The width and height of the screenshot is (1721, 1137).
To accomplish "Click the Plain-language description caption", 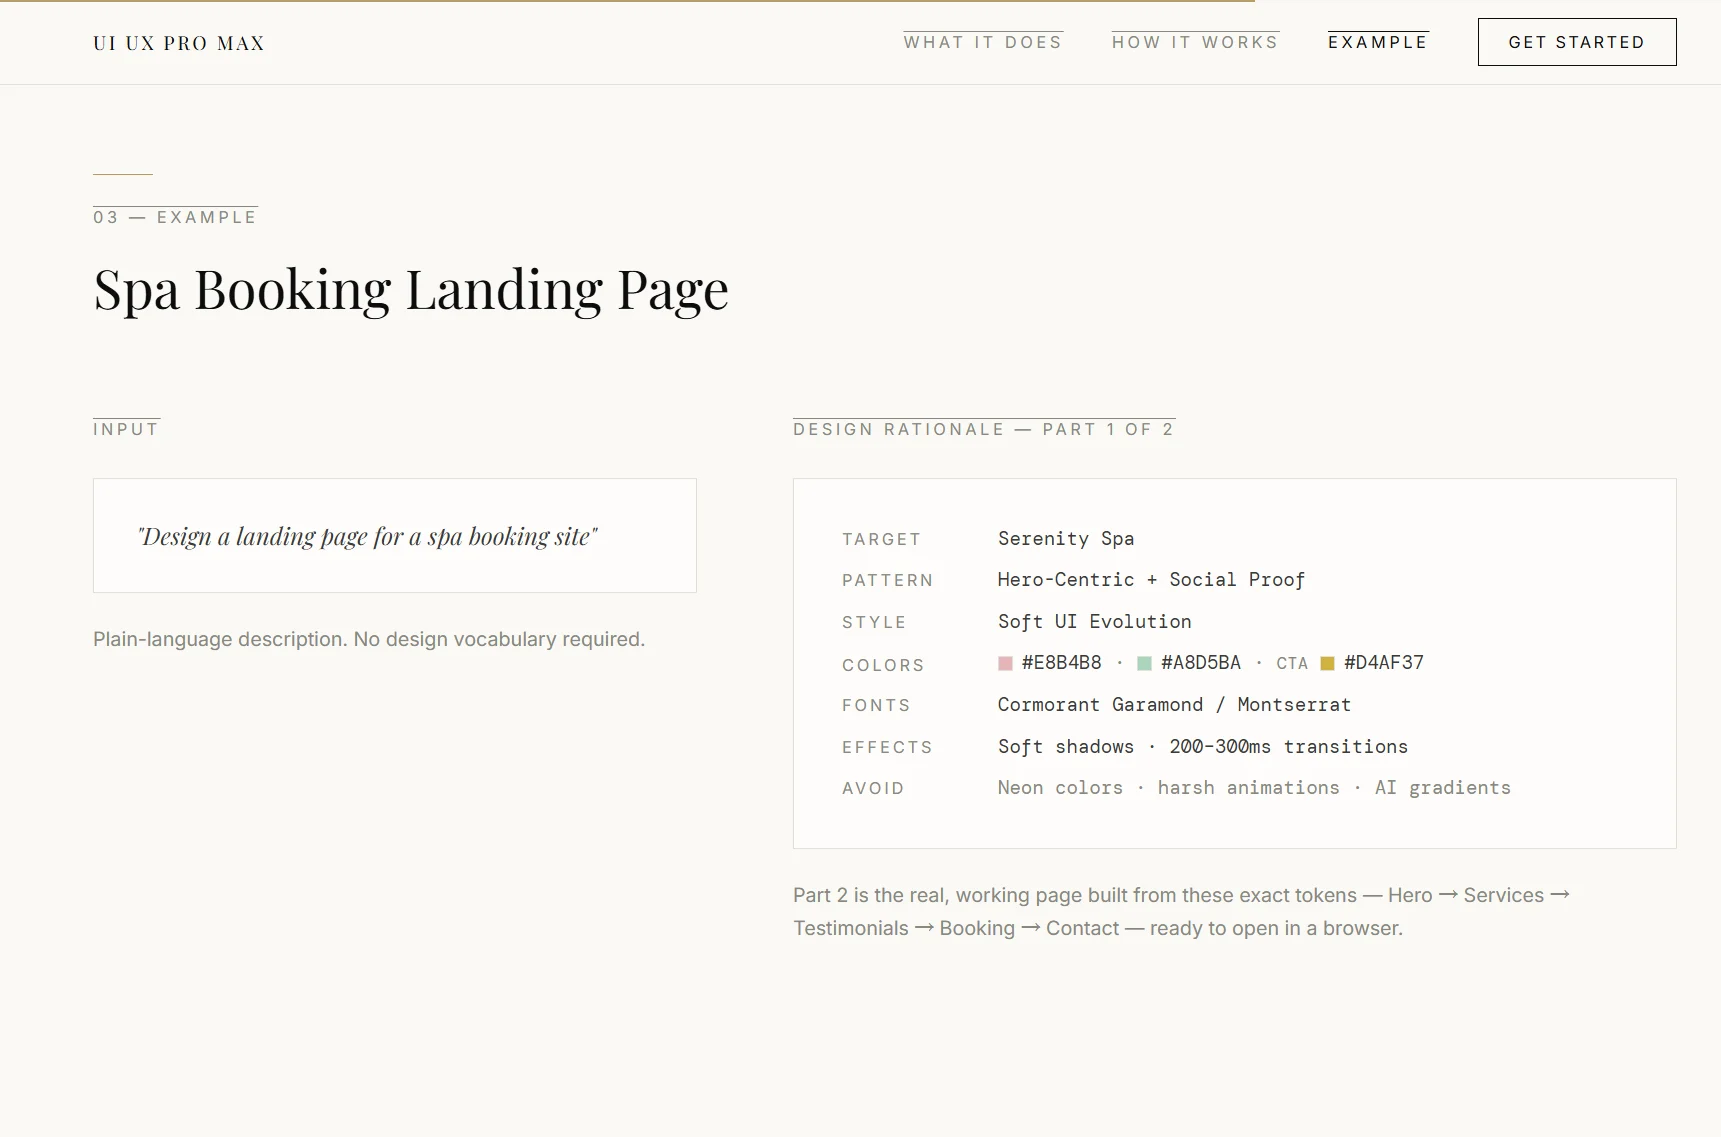I will click(x=369, y=639).
